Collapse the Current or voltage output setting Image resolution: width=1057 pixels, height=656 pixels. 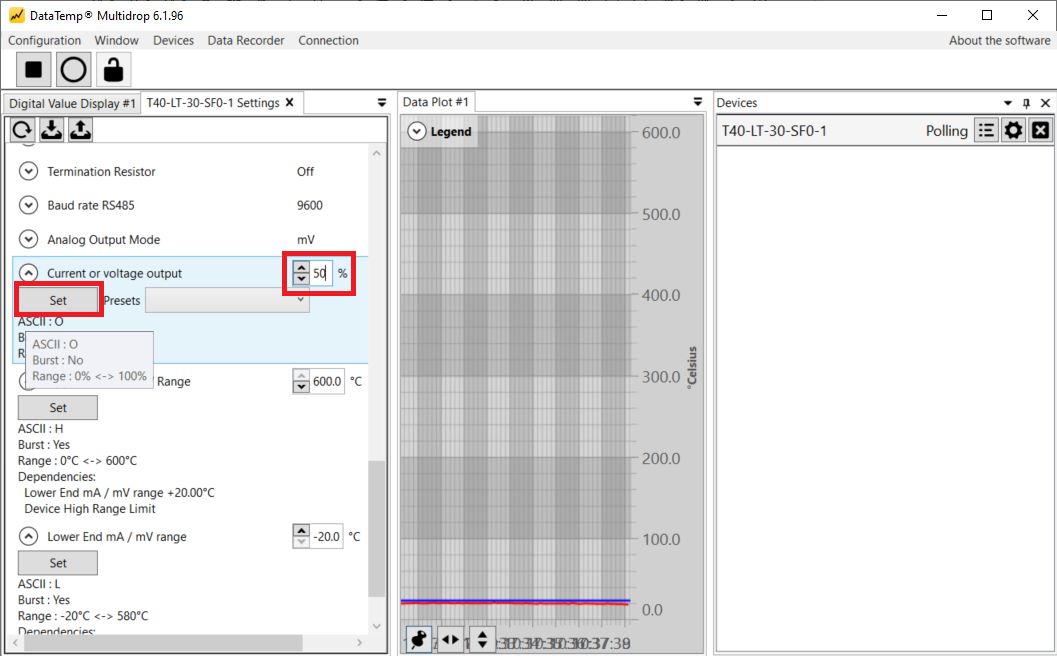coord(28,273)
